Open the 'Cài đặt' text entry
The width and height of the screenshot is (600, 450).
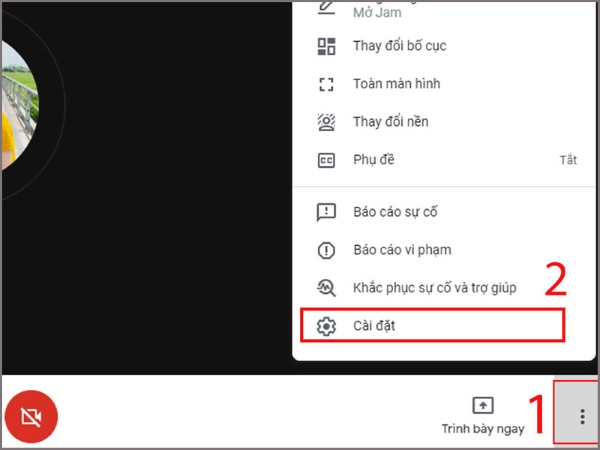[376, 326]
